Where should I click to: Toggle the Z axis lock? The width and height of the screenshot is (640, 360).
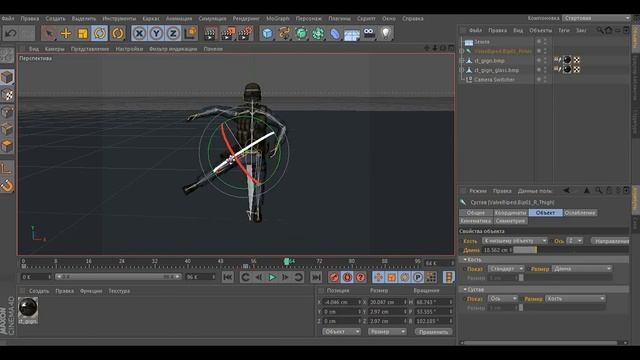coord(173,33)
